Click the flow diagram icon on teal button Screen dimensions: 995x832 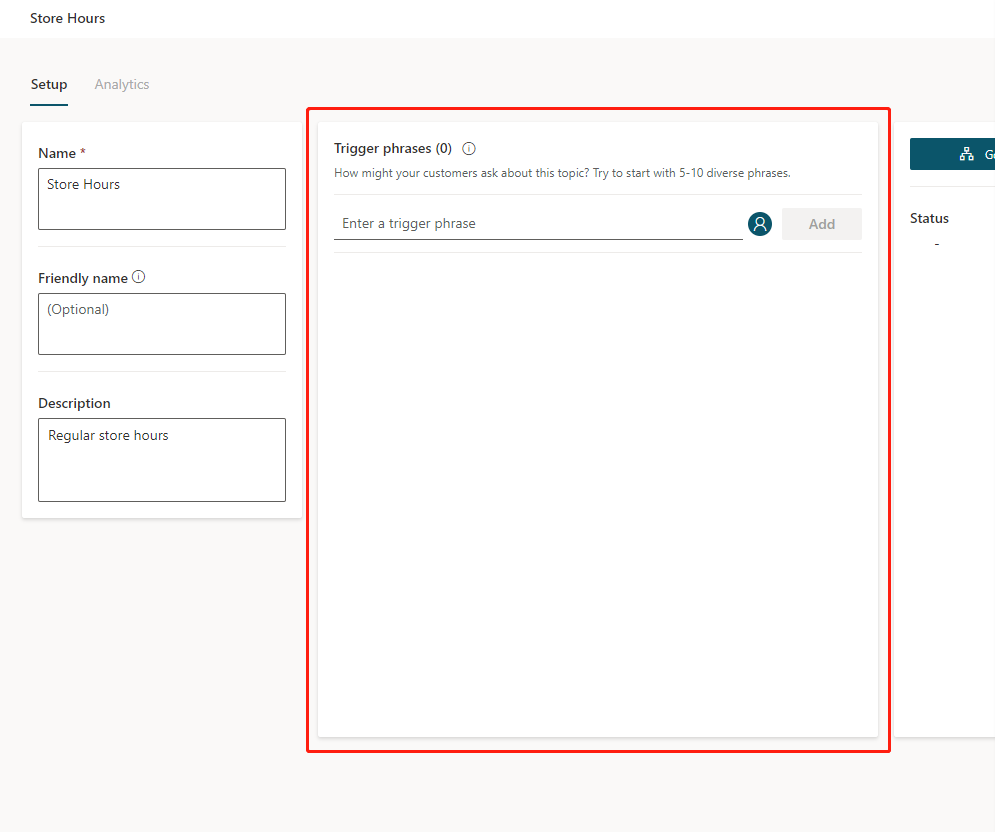click(x=966, y=154)
